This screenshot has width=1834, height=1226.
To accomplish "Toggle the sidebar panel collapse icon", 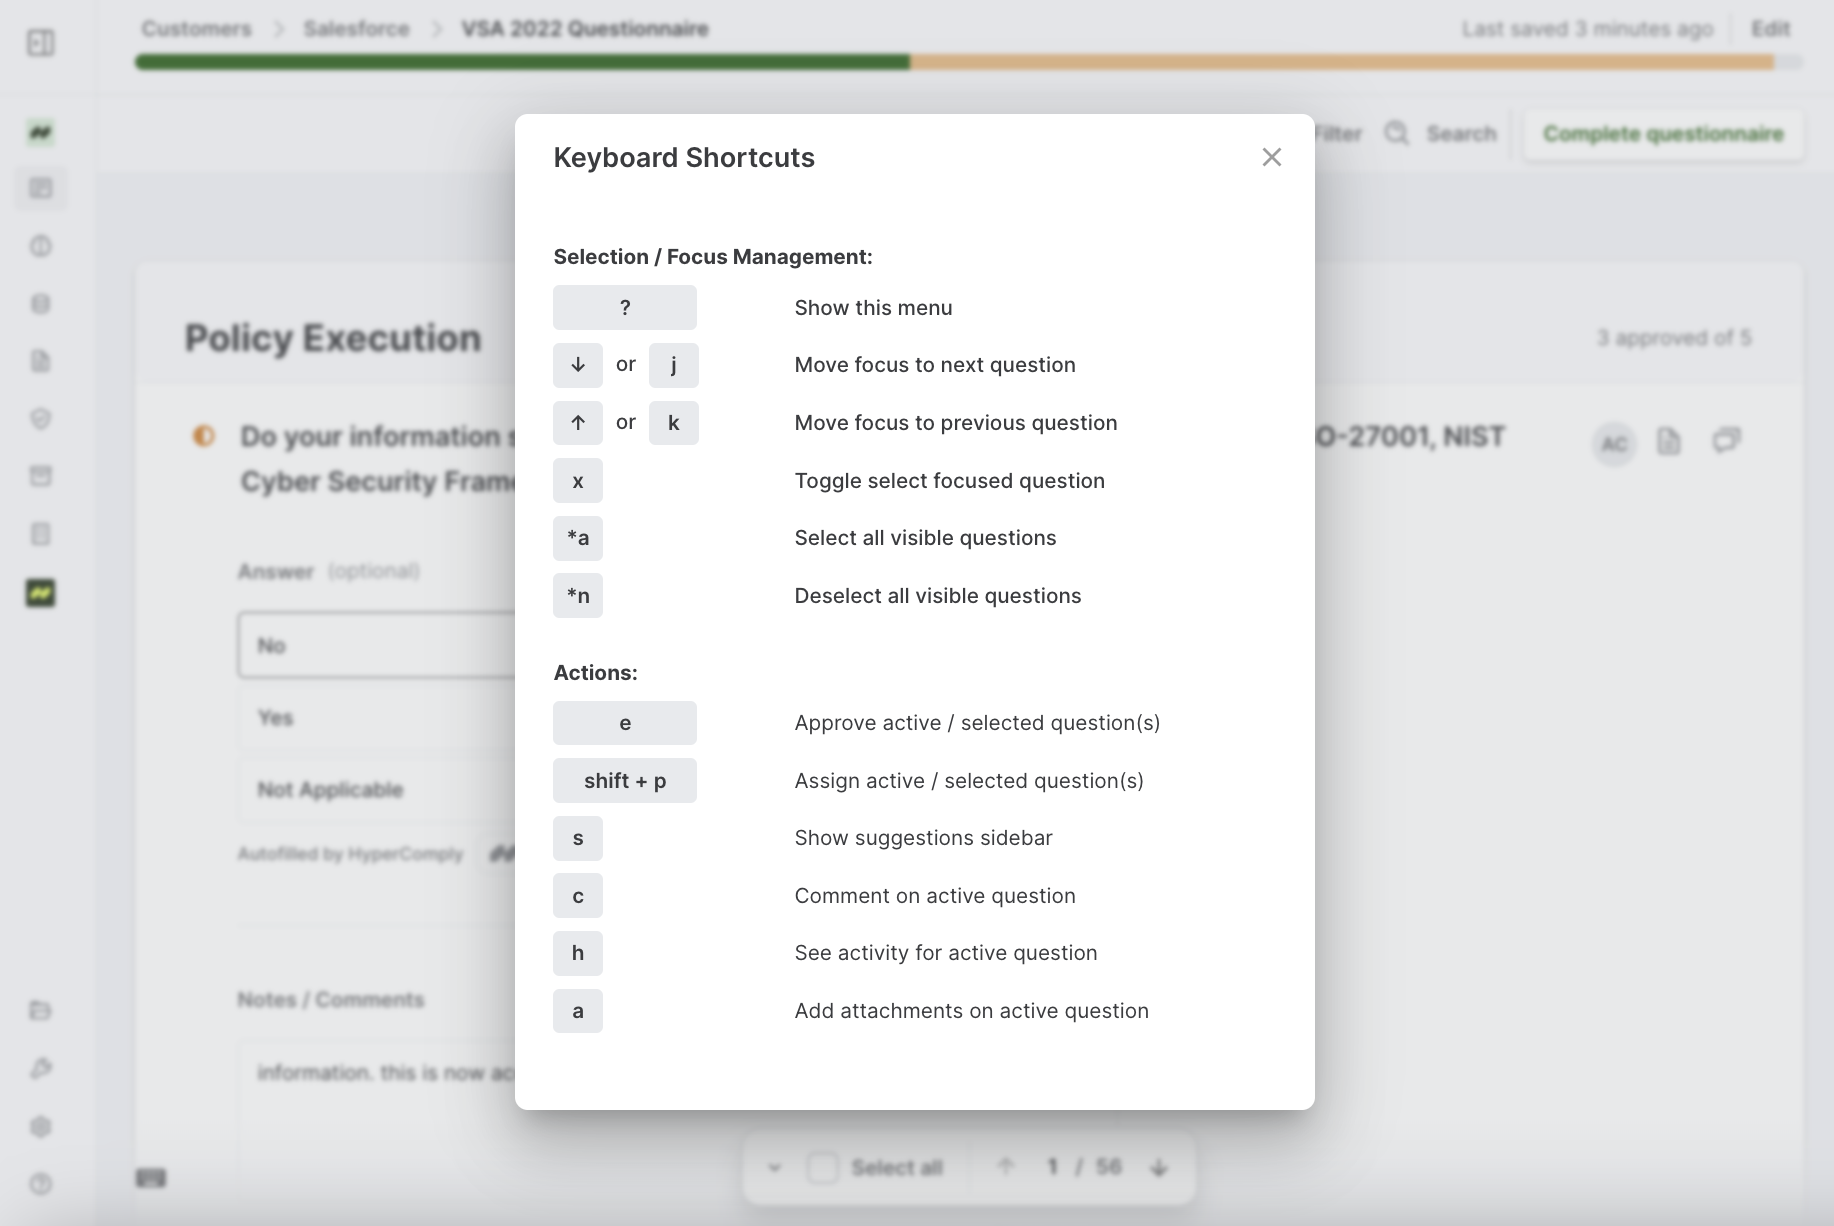I will (41, 43).
